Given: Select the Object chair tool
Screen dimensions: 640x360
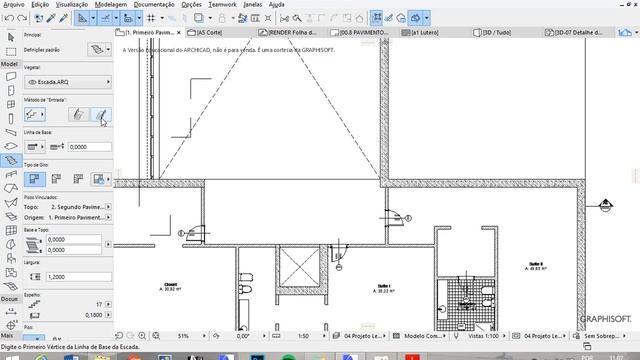Looking at the screenshot, I should [11, 258].
